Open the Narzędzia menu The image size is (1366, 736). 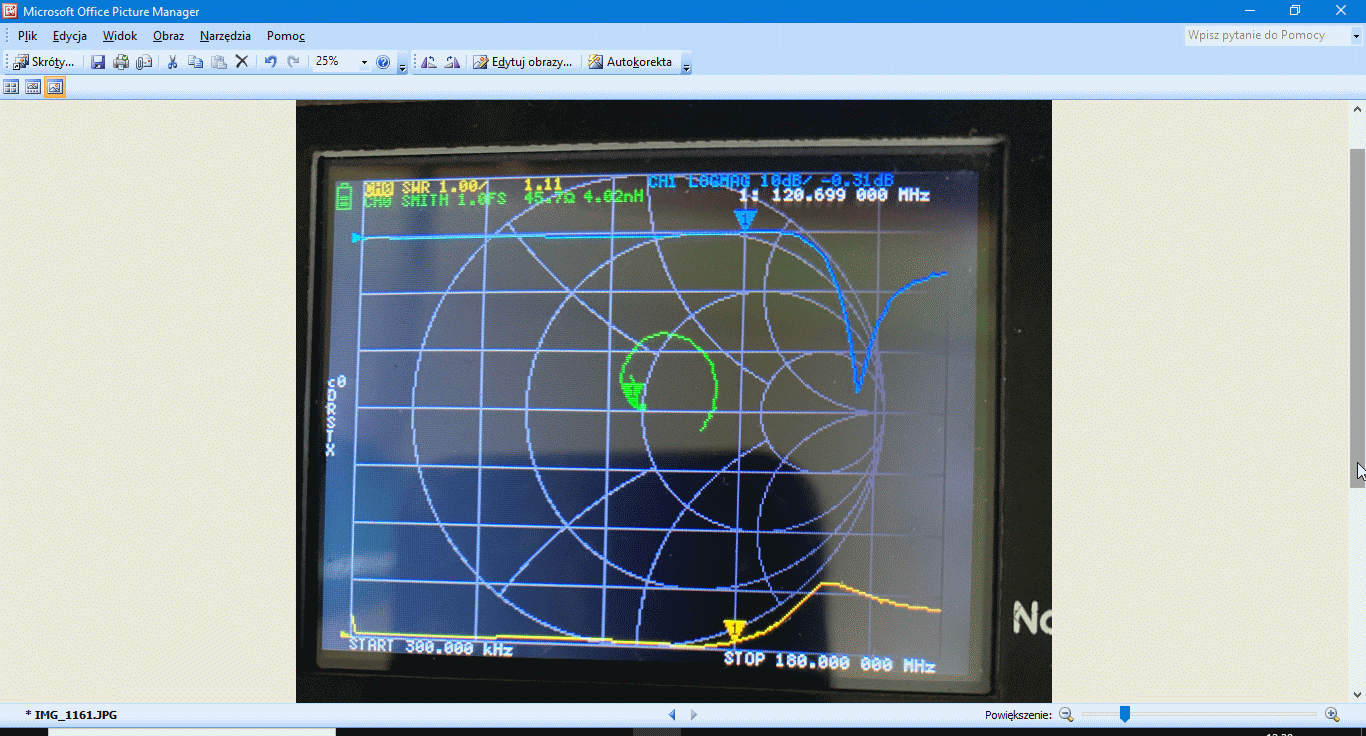click(x=225, y=36)
